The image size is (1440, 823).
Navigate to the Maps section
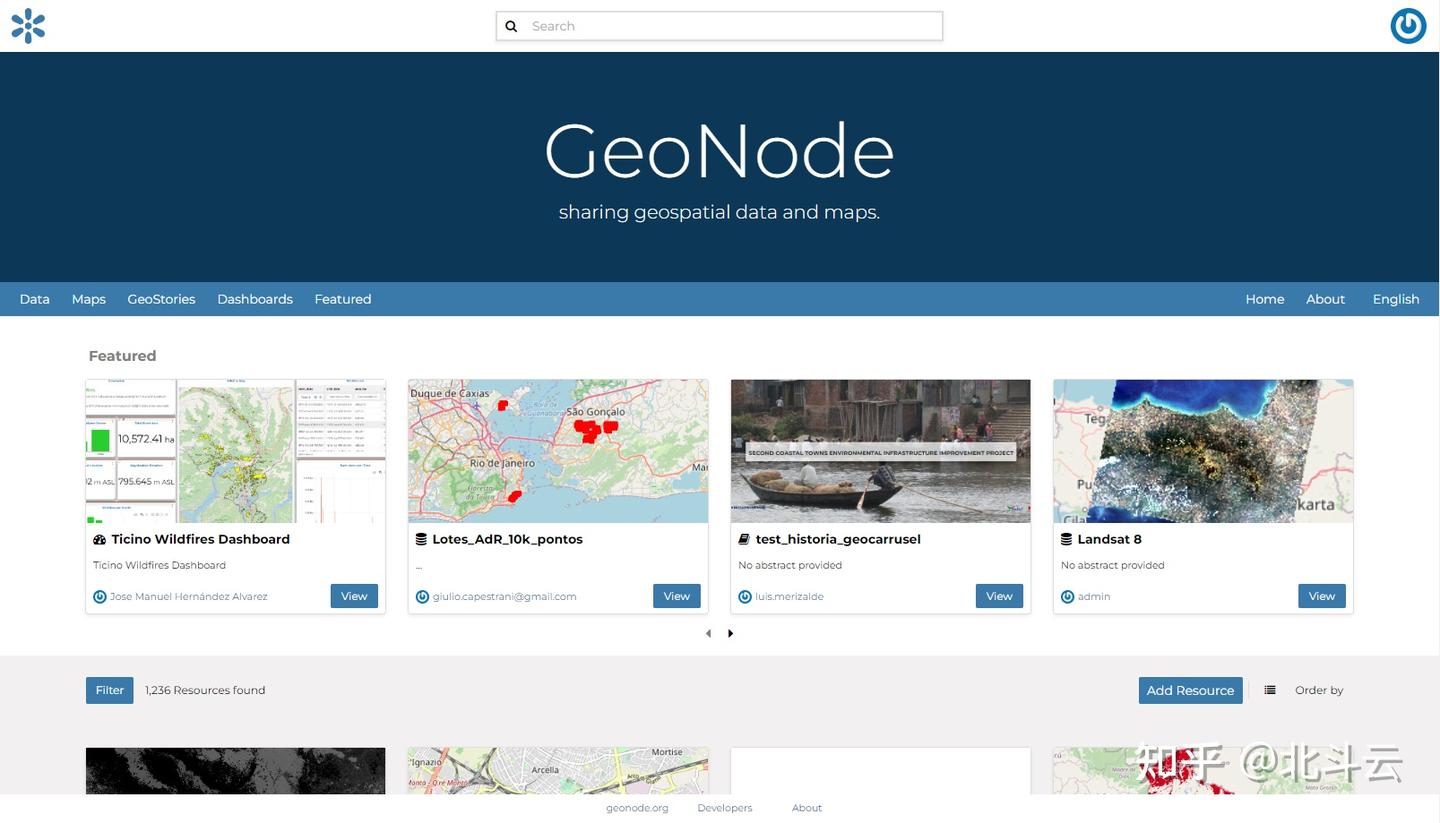pos(88,299)
